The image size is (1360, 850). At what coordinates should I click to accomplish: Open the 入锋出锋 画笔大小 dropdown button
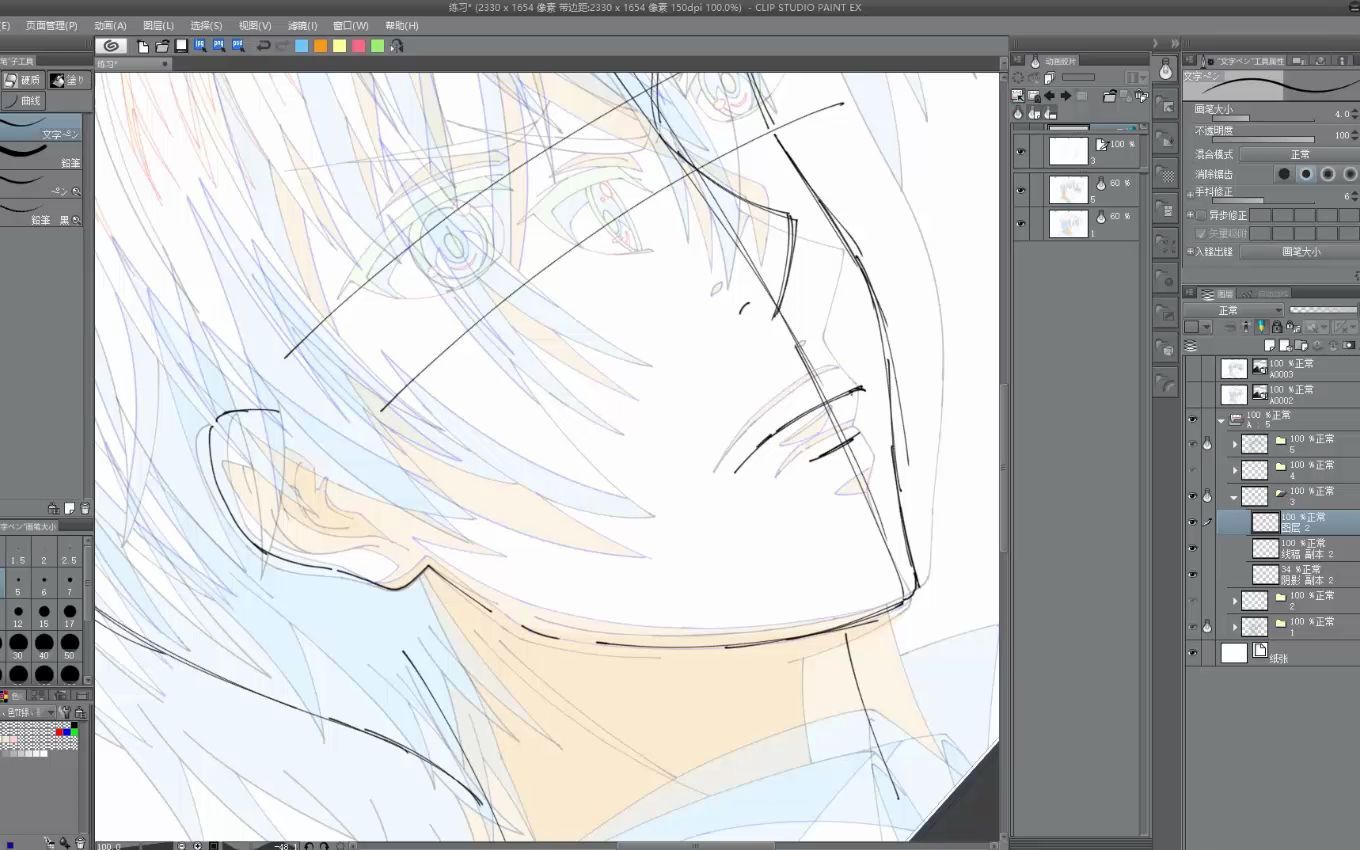coord(1298,252)
